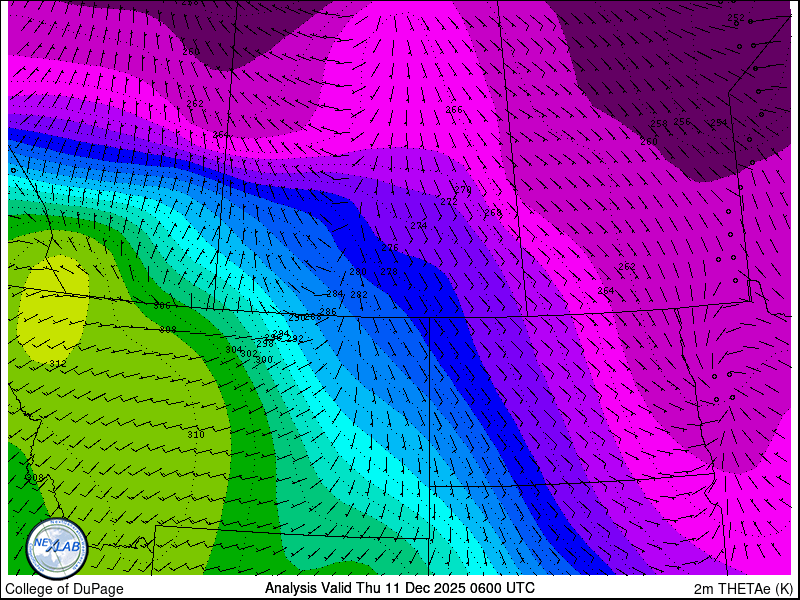Click the 270 contour label
The width and height of the screenshot is (800, 600).
[463, 190]
